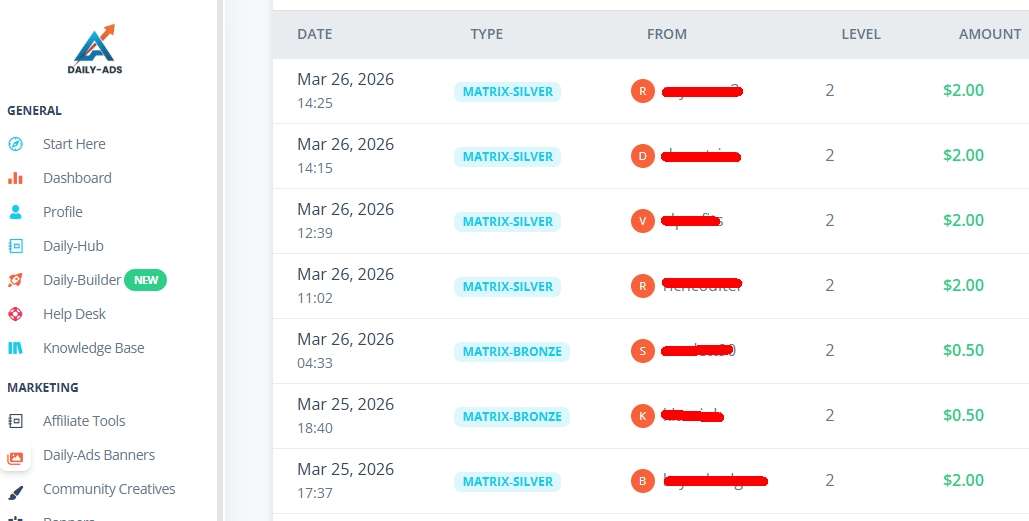Screen dimensions: 1029x521
Task: Open the Dashboard menu item
Action: [77, 178]
